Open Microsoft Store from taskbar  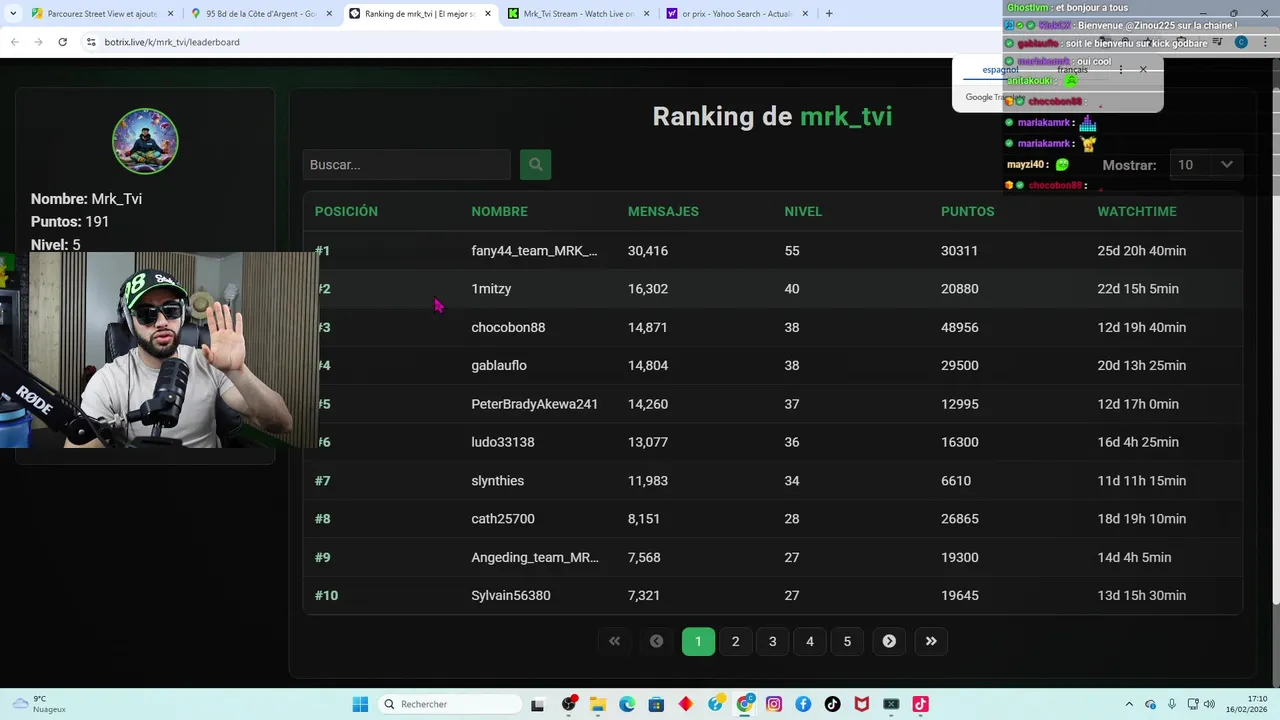tap(656, 704)
